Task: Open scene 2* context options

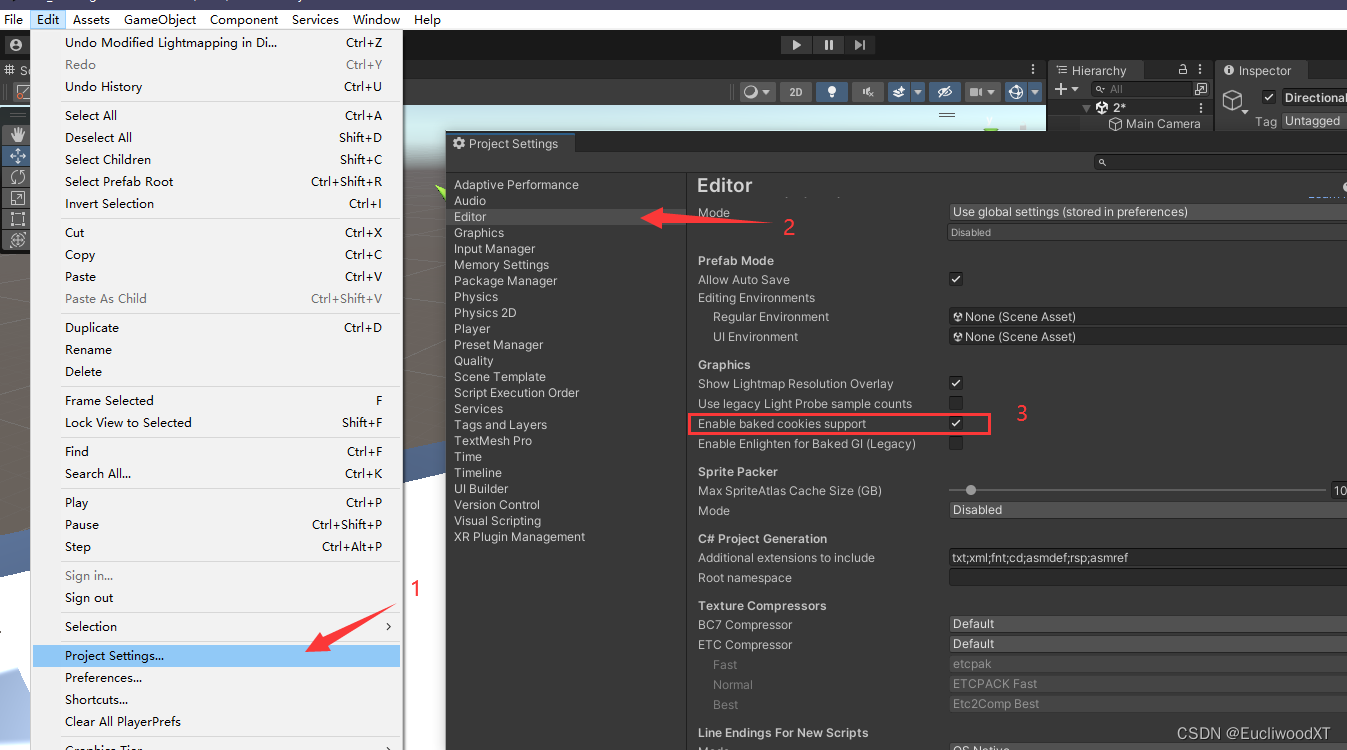Action: click(x=1201, y=107)
